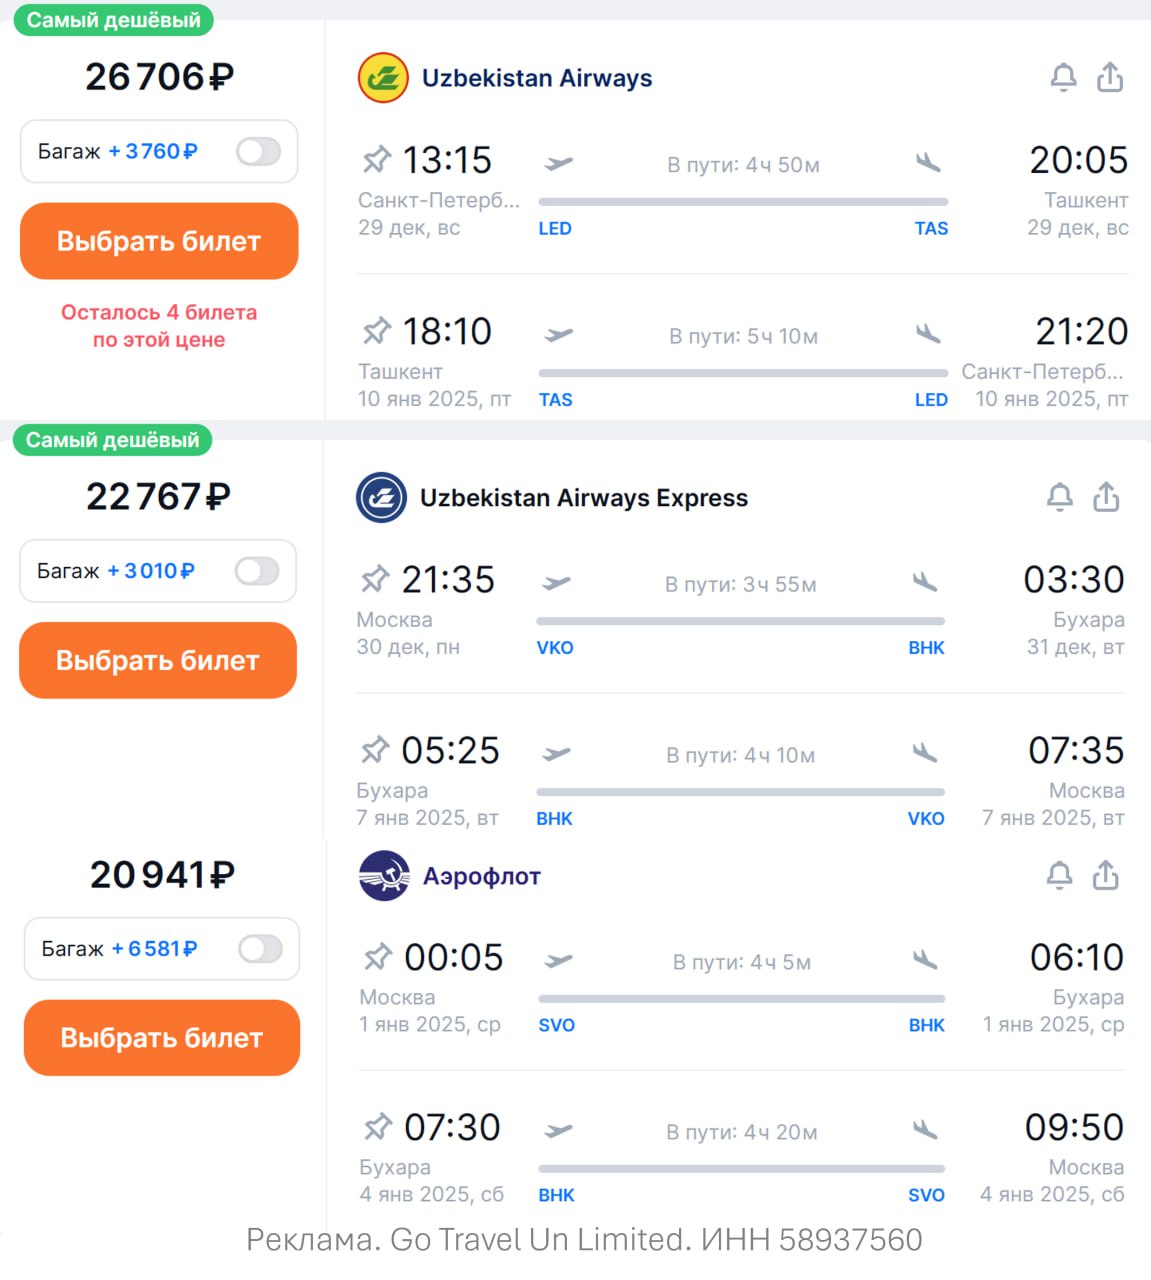
Task: Select the ticket priced 26706₽
Action: [x=159, y=241]
